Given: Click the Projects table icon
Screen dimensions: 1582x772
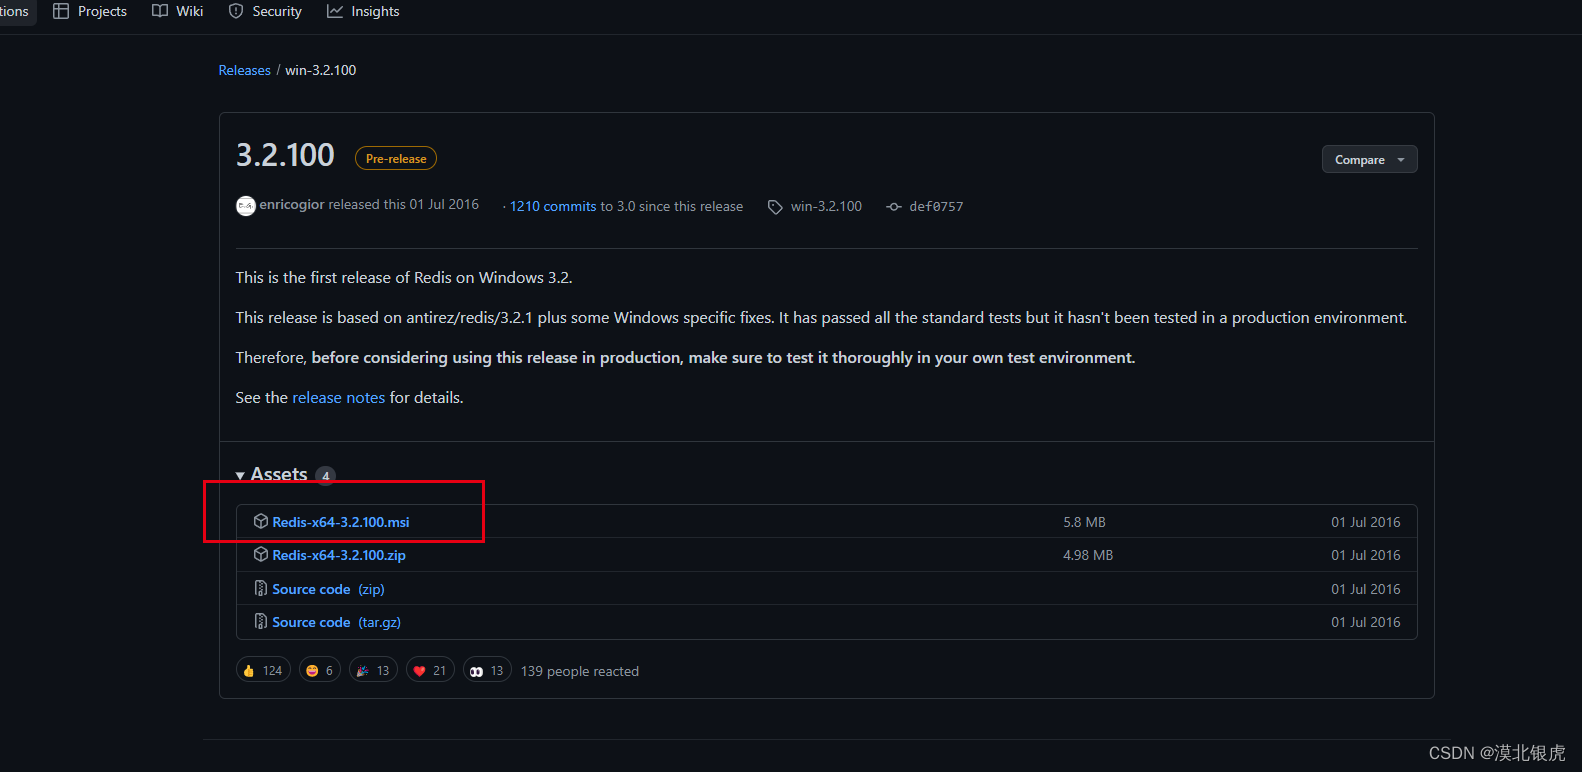Looking at the screenshot, I should (61, 11).
